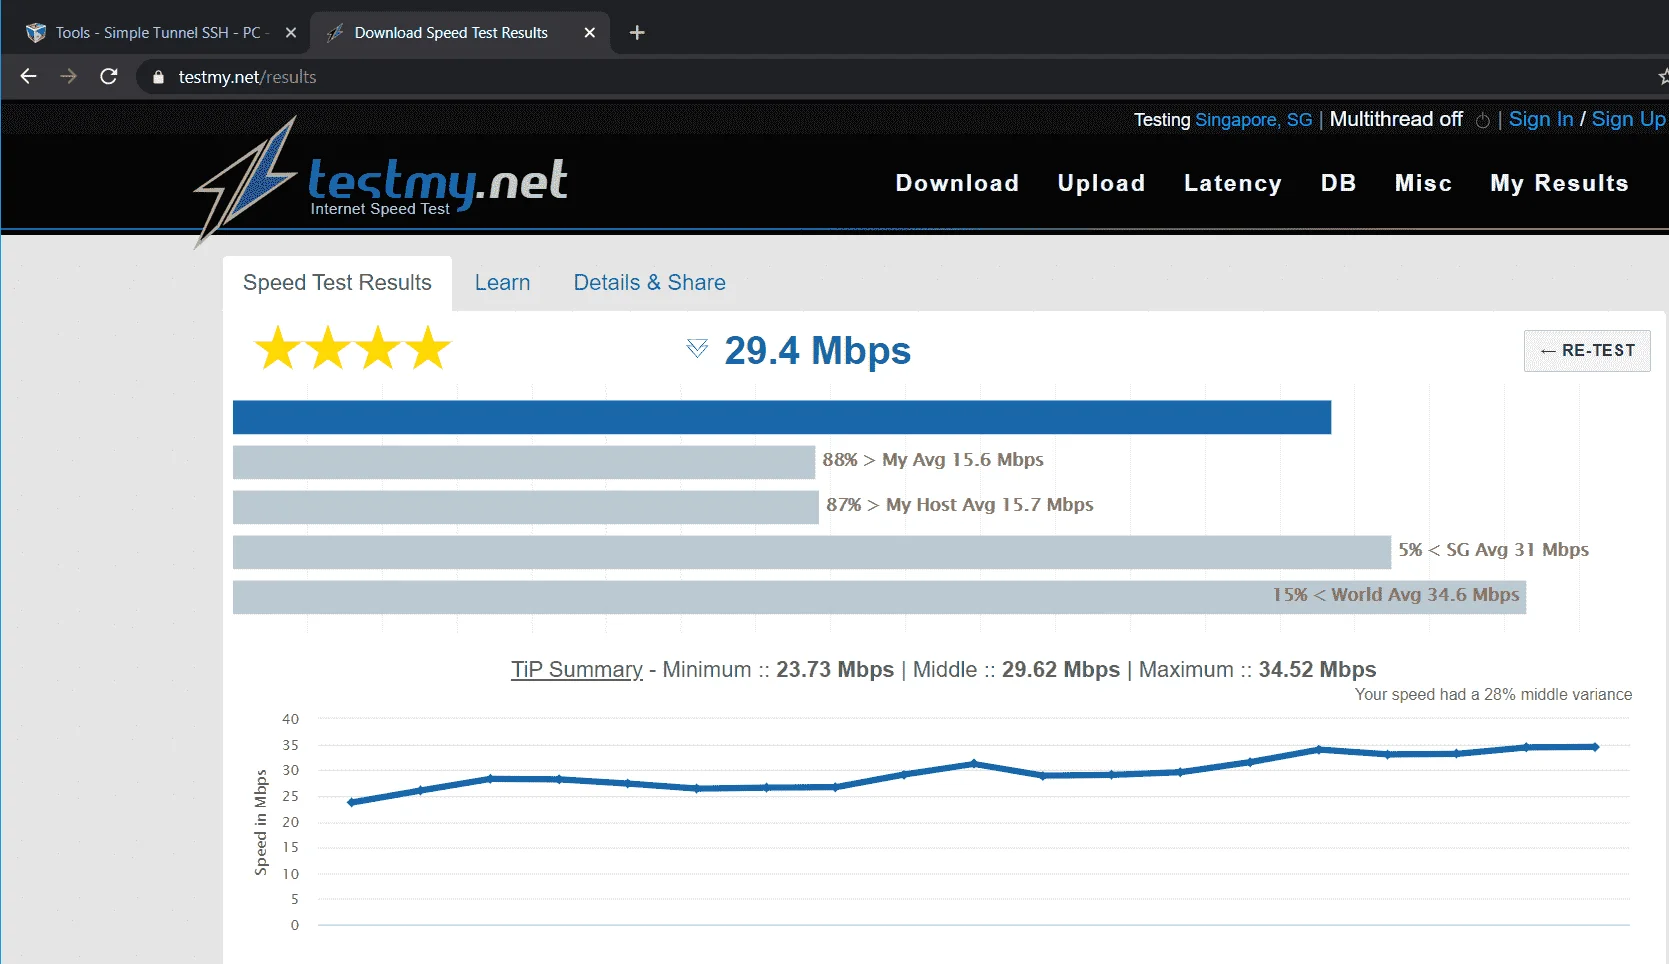Image resolution: width=1669 pixels, height=964 pixels.
Task: Click the 28% middle variance note
Action: tap(1493, 694)
